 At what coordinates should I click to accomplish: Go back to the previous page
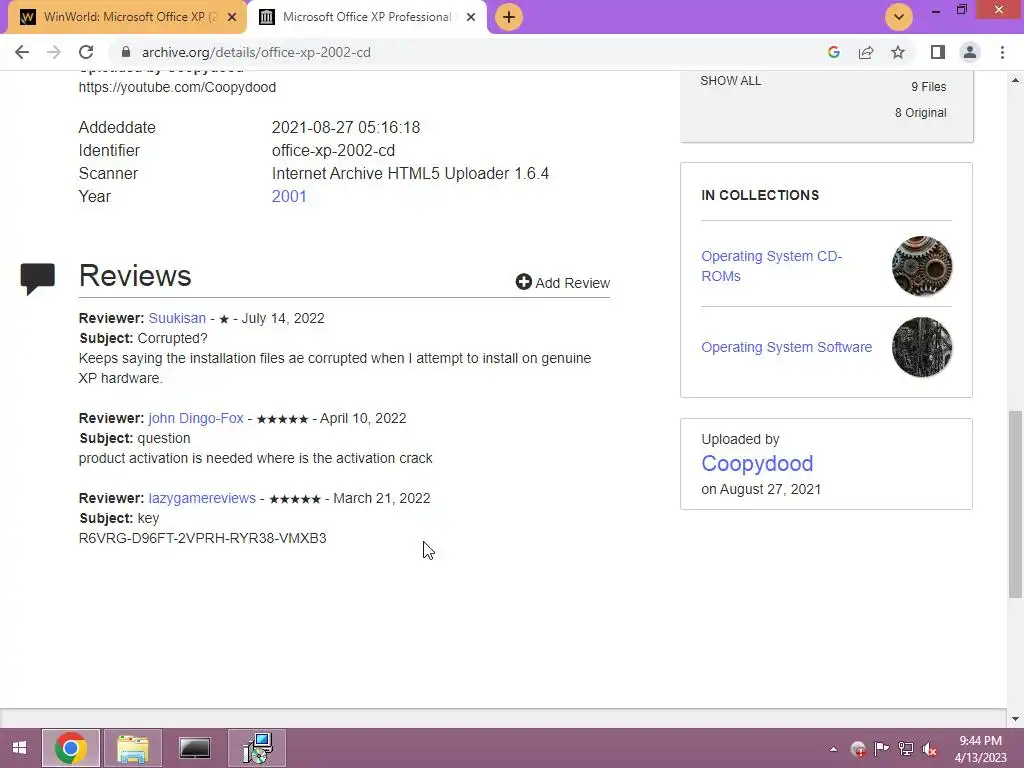click(22, 52)
